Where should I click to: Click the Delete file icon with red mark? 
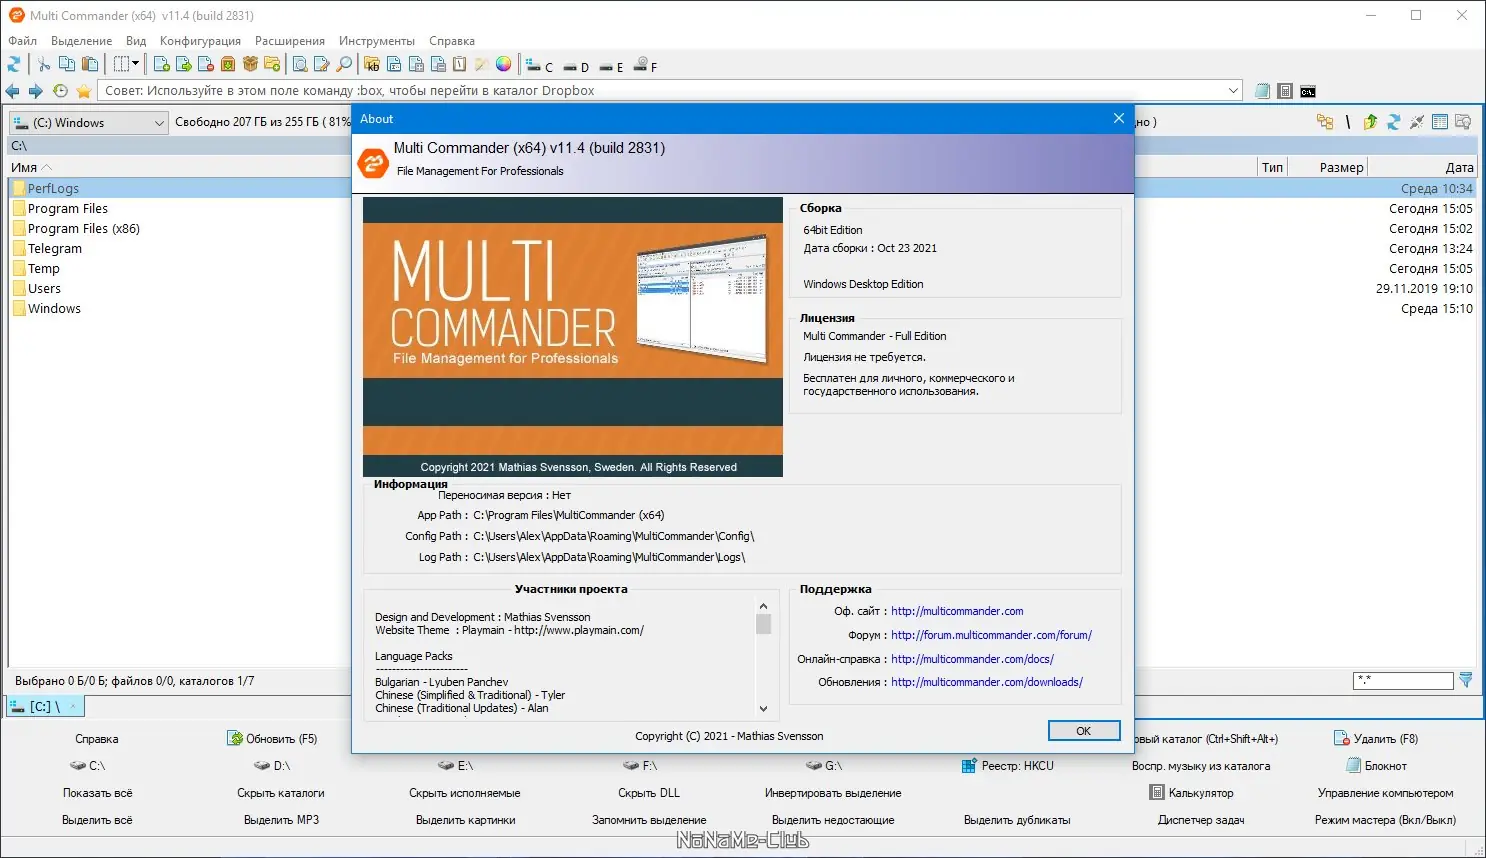point(206,64)
